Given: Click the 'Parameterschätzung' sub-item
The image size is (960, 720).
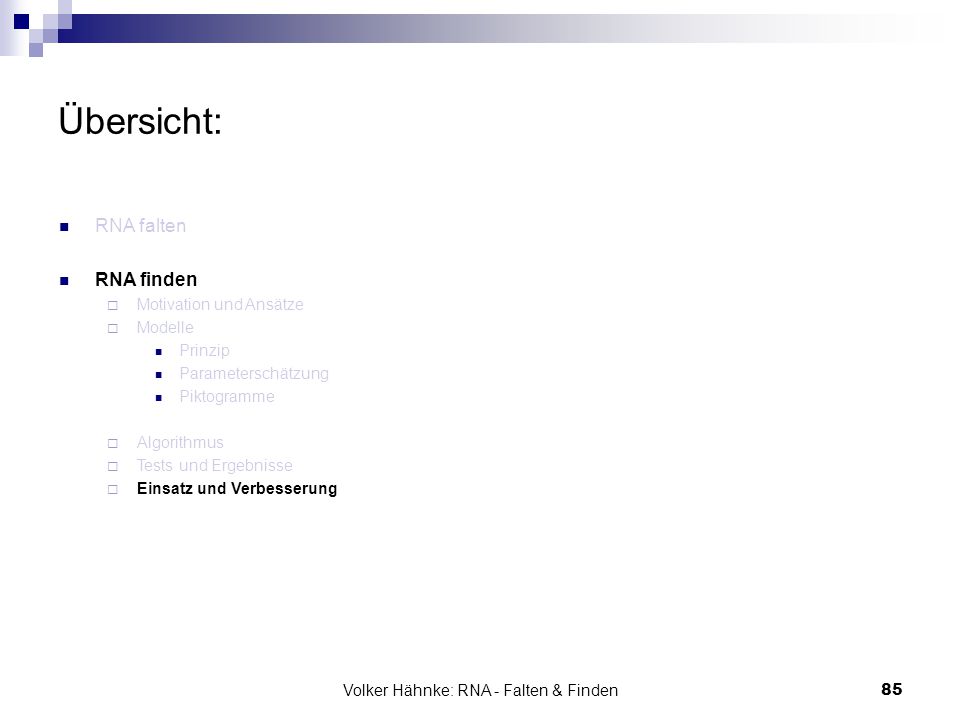Looking at the screenshot, I should [254, 373].
